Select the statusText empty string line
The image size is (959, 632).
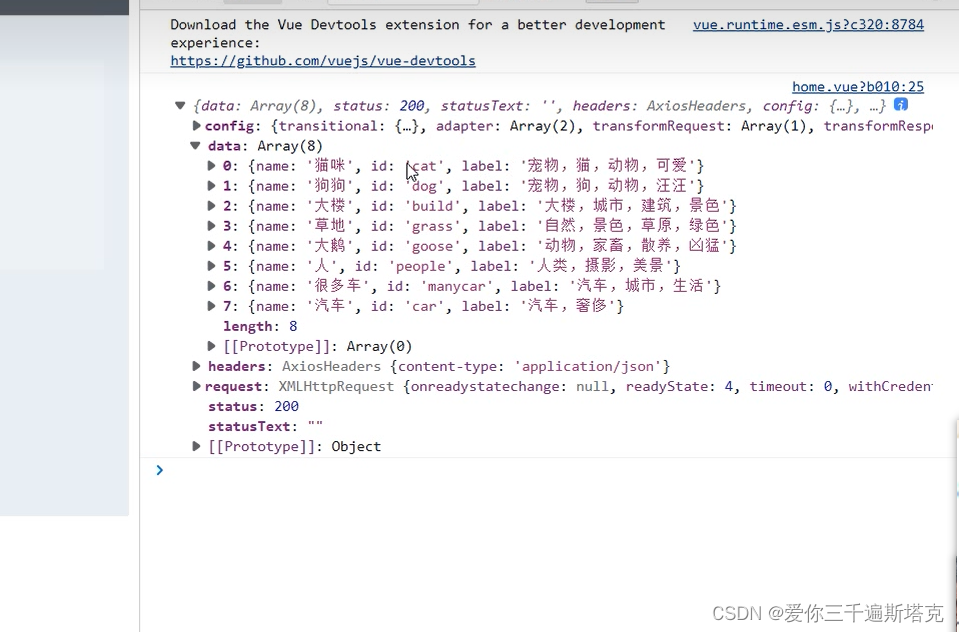(265, 426)
